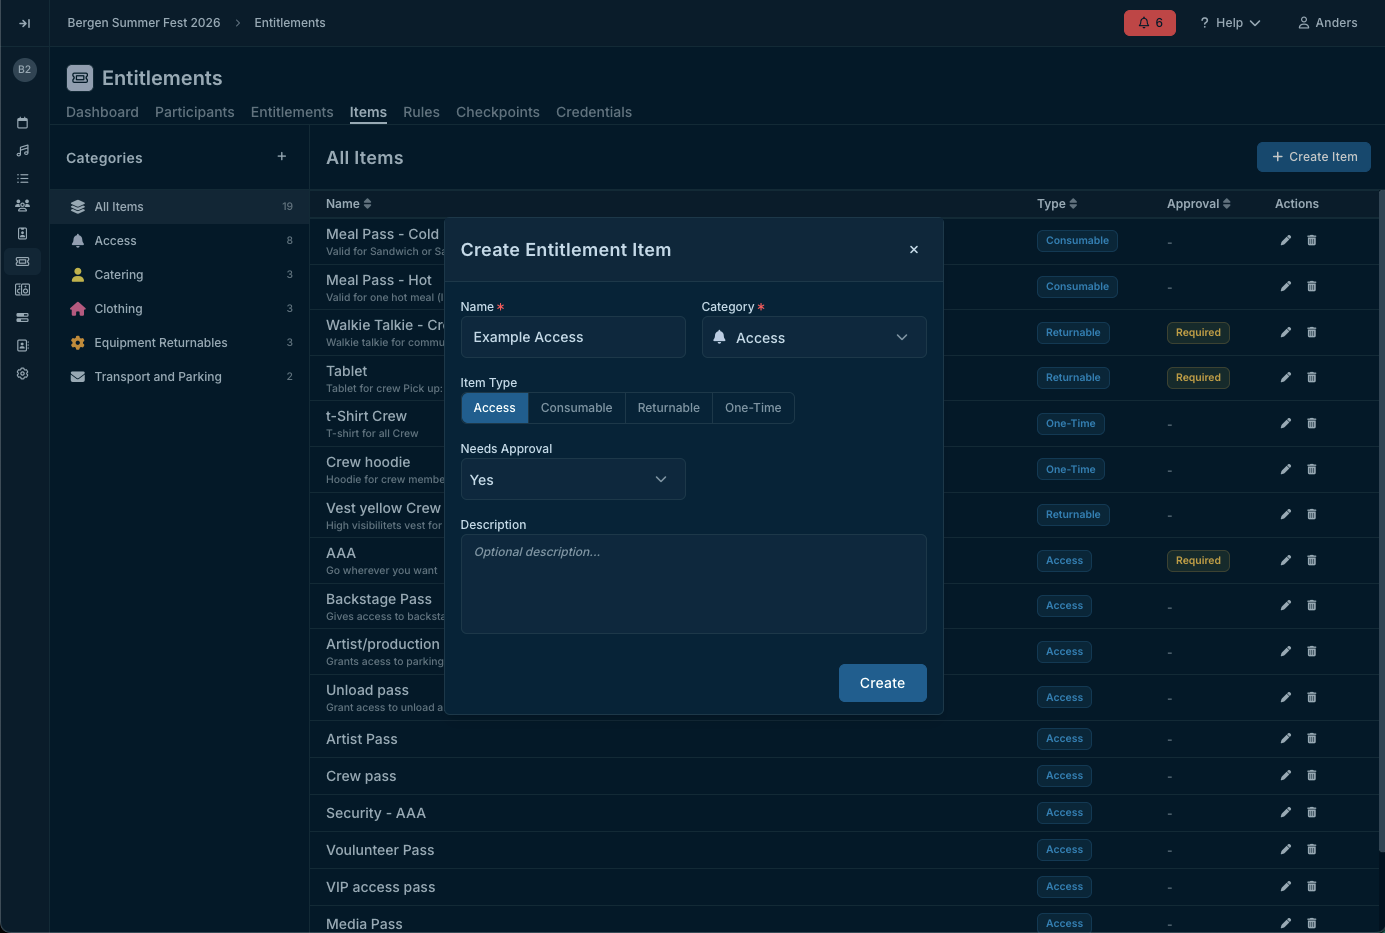Delete the Walkie Talkie item
1385x933 pixels.
pos(1312,332)
